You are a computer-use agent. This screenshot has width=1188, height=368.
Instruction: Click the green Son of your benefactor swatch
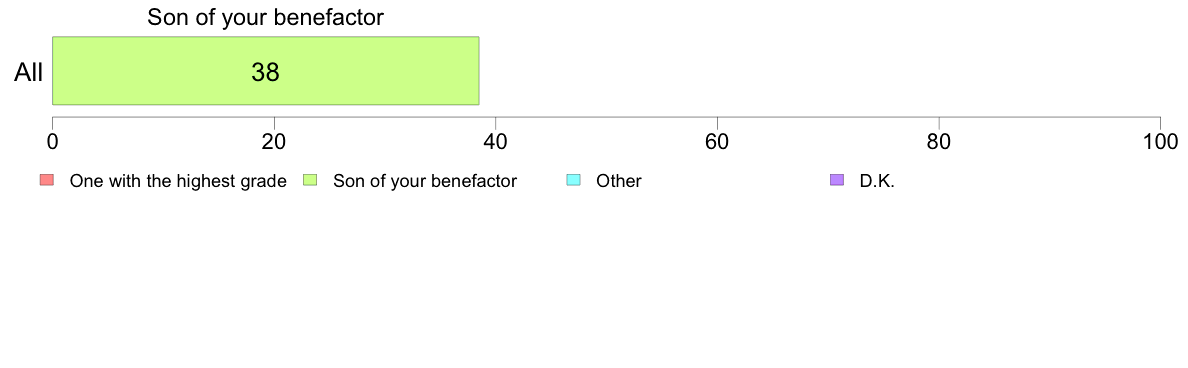point(310,180)
